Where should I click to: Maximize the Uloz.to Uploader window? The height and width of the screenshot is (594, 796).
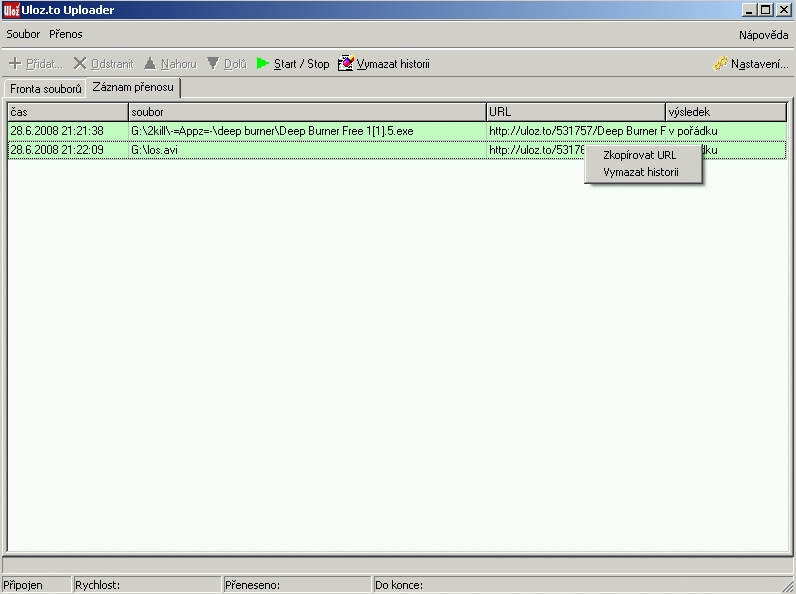[766, 10]
